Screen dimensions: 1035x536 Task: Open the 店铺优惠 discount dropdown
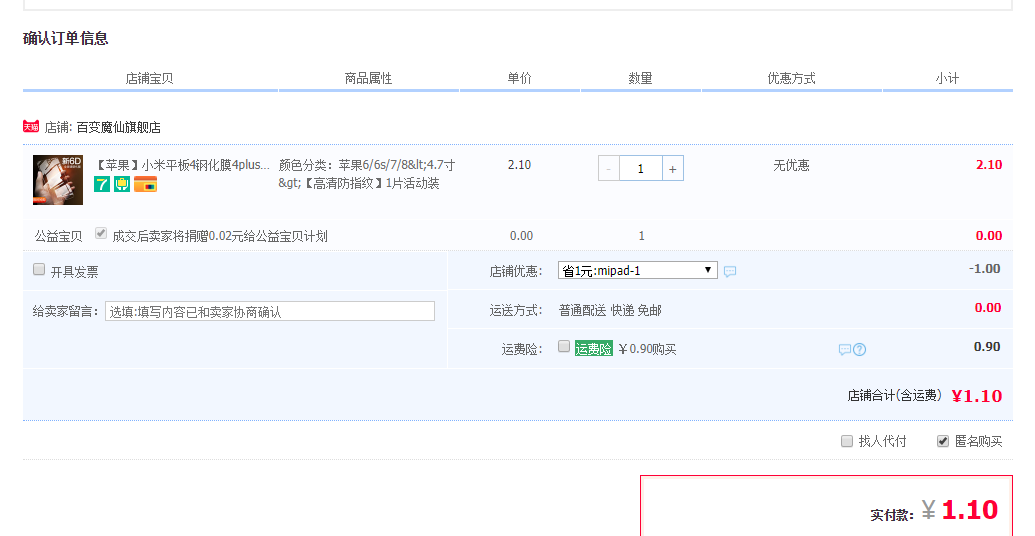(637, 270)
